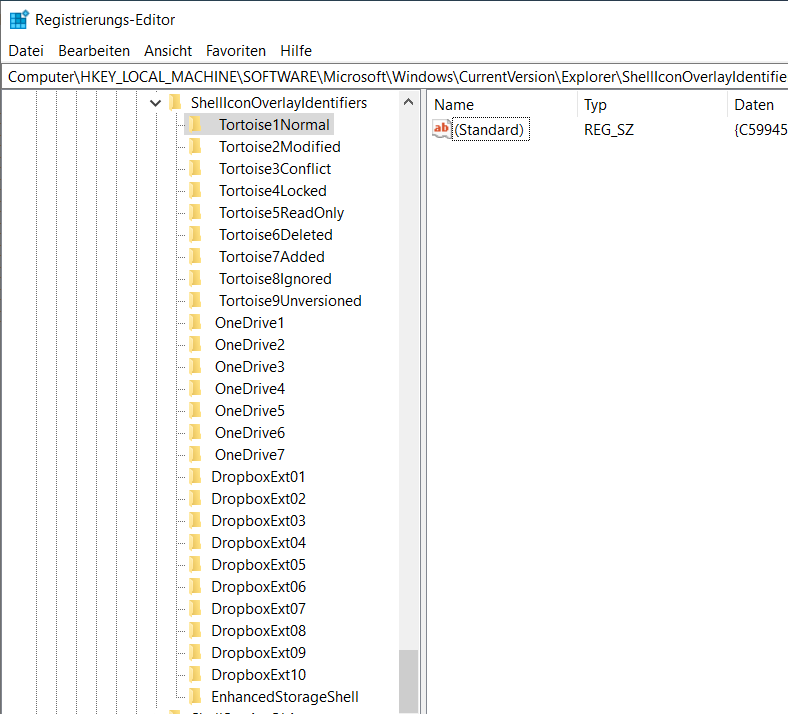
Task: Open the Favoriten menu
Action: [x=236, y=50]
